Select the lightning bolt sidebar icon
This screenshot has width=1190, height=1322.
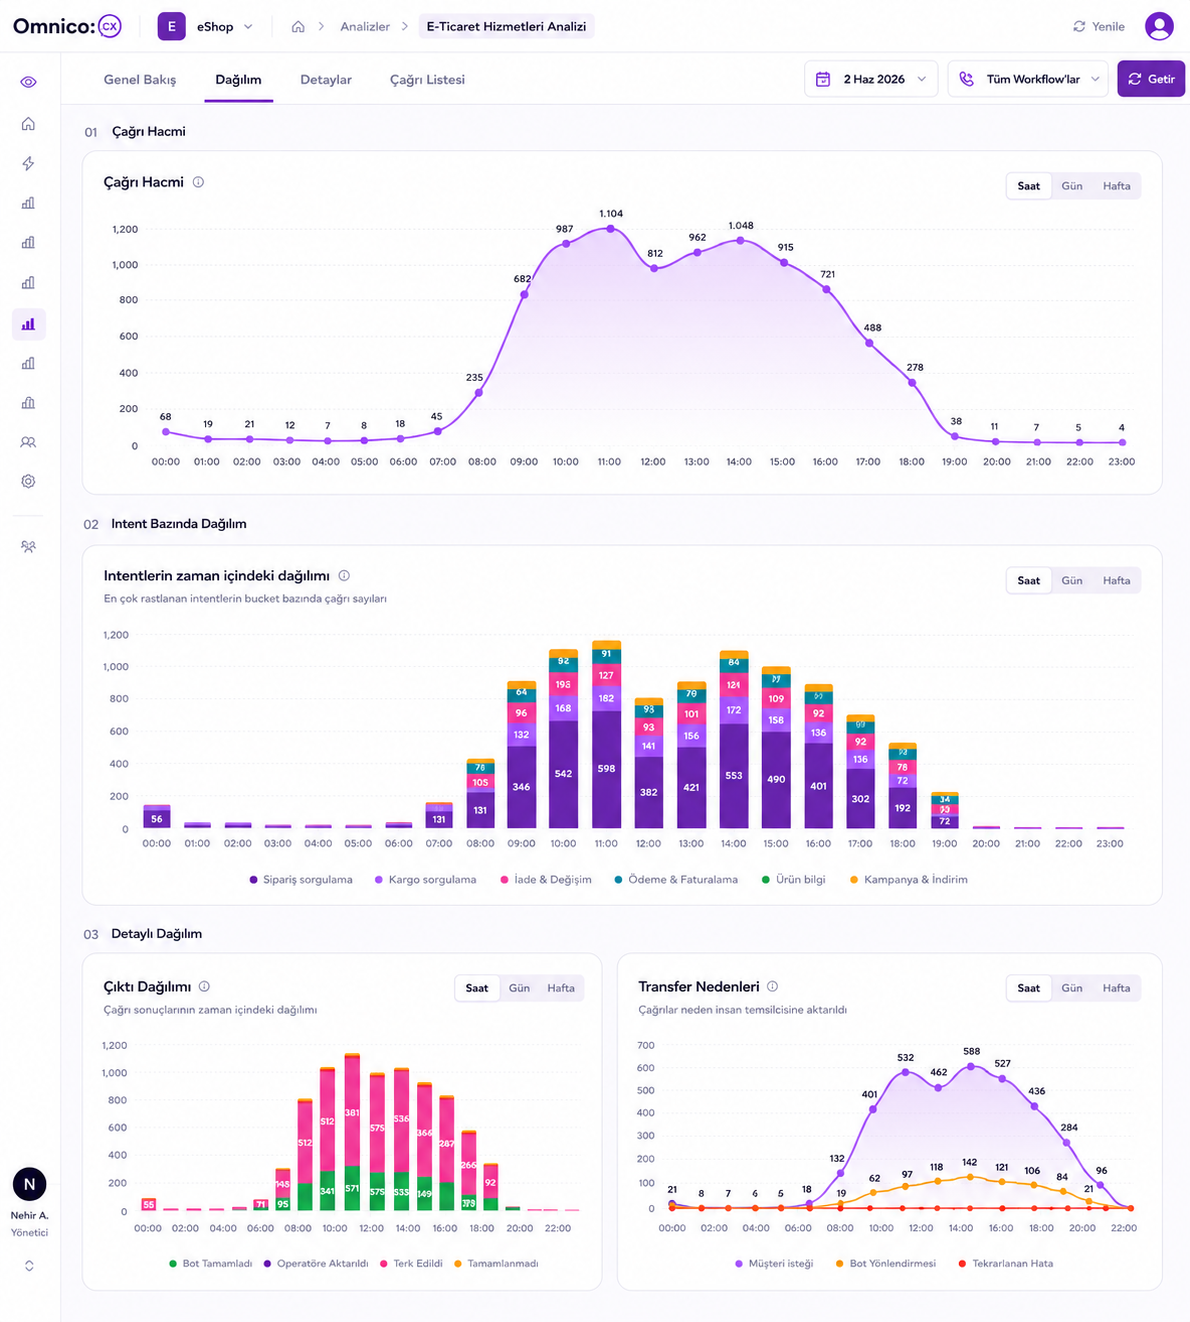pyautogui.click(x=28, y=163)
